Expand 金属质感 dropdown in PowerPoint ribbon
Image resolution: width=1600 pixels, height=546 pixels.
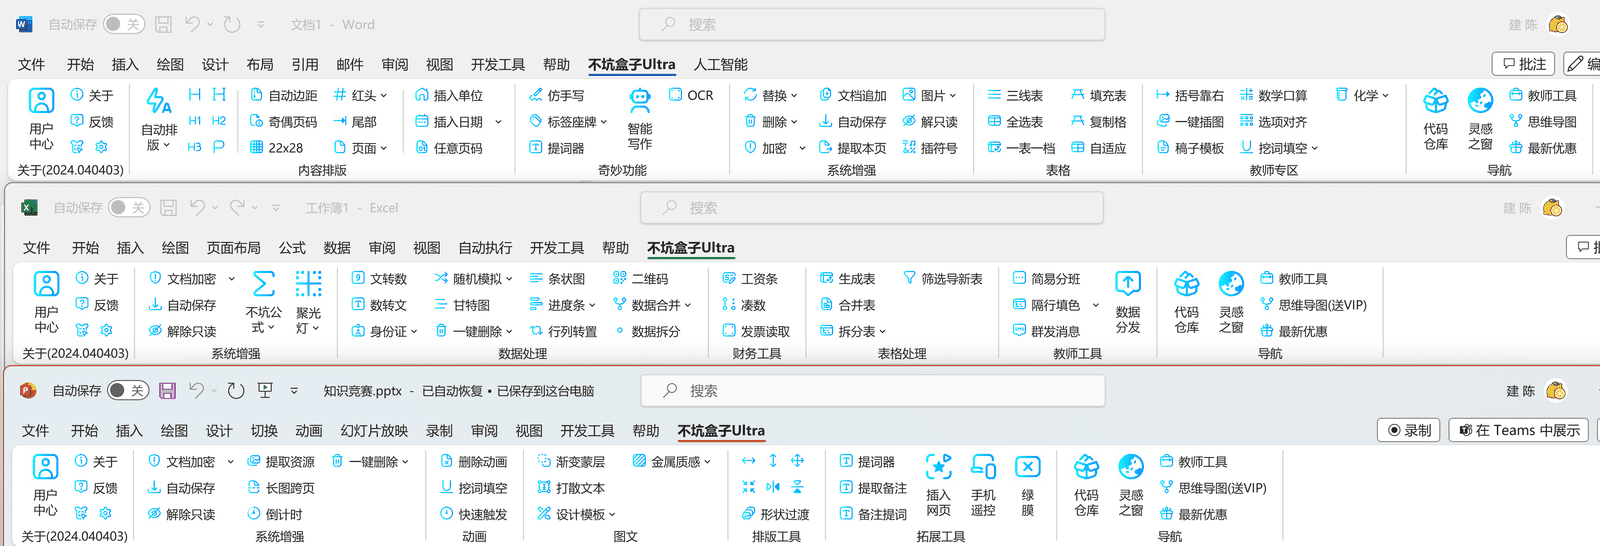point(673,462)
